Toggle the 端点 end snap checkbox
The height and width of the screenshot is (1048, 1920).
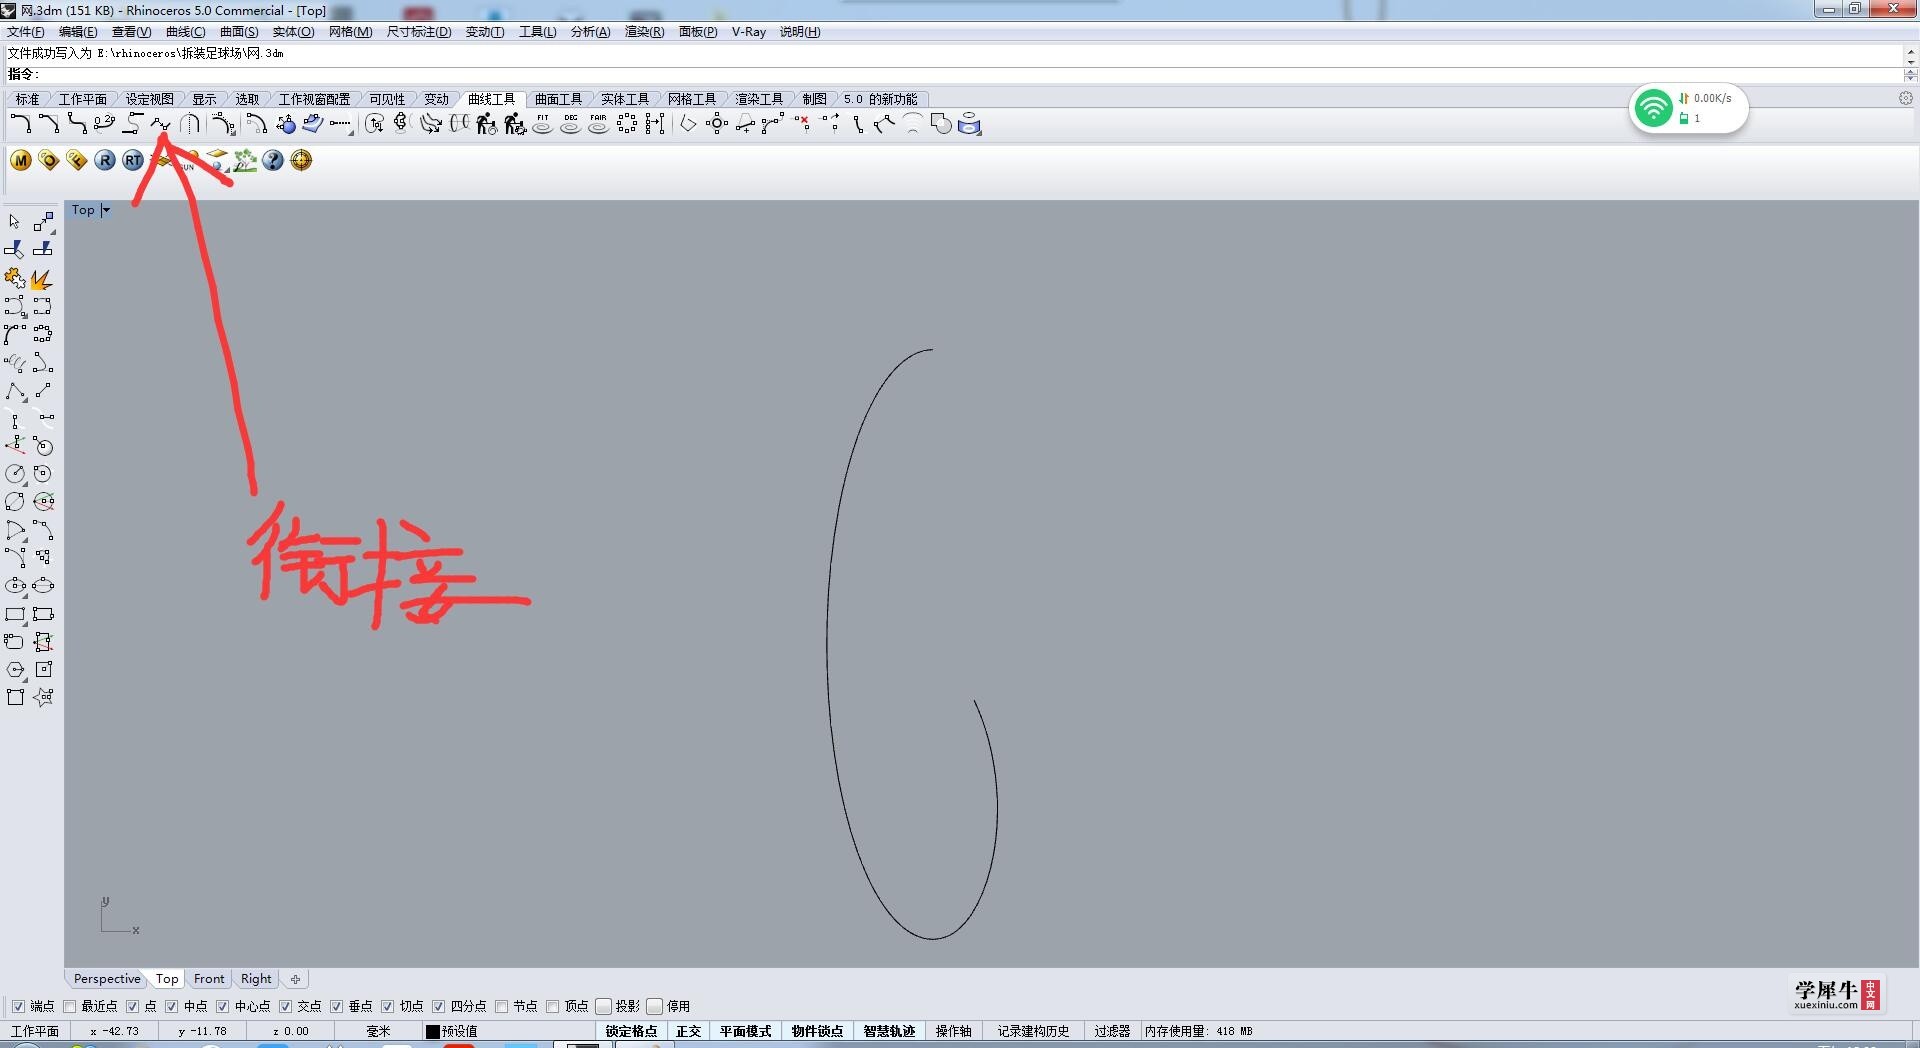coord(18,1006)
